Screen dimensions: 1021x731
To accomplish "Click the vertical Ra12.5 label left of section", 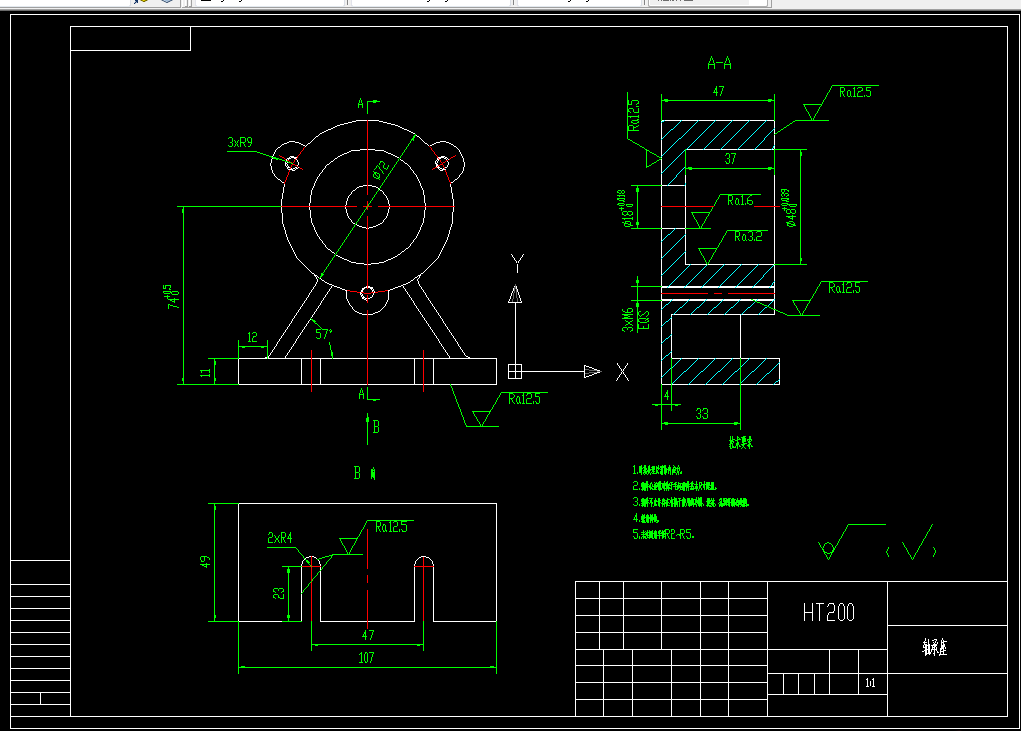I will (x=634, y=115).
